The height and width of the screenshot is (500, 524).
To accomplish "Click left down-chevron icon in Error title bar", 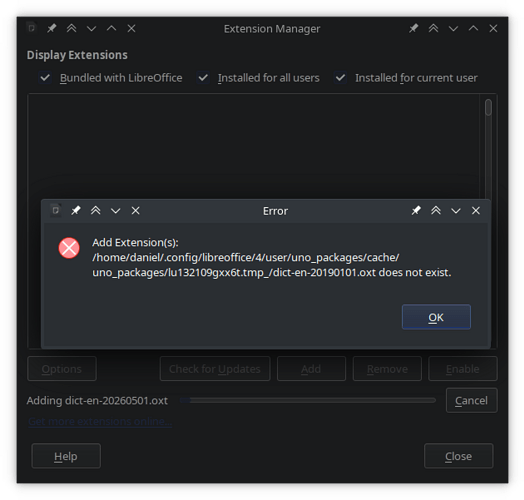I will tap(116, 211).
